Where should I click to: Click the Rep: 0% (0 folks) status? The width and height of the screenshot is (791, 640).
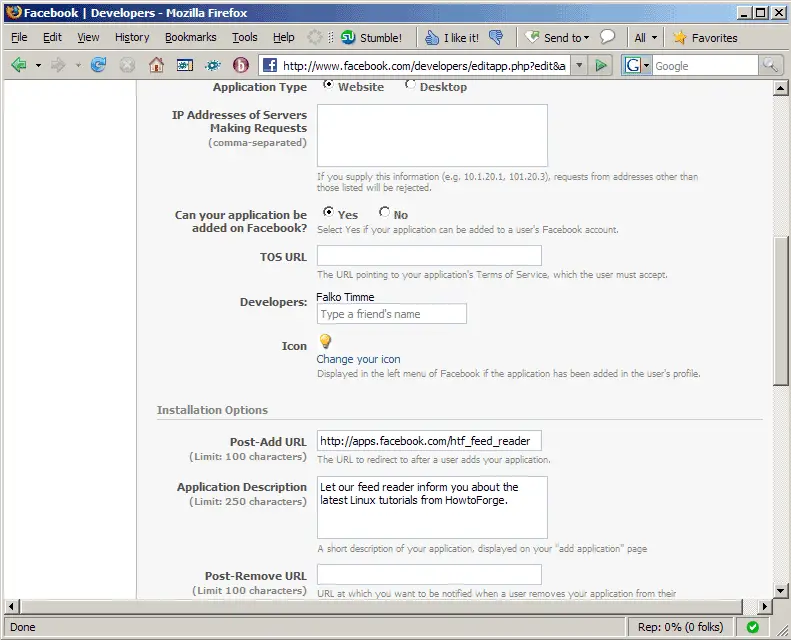(x=680, y=627)
